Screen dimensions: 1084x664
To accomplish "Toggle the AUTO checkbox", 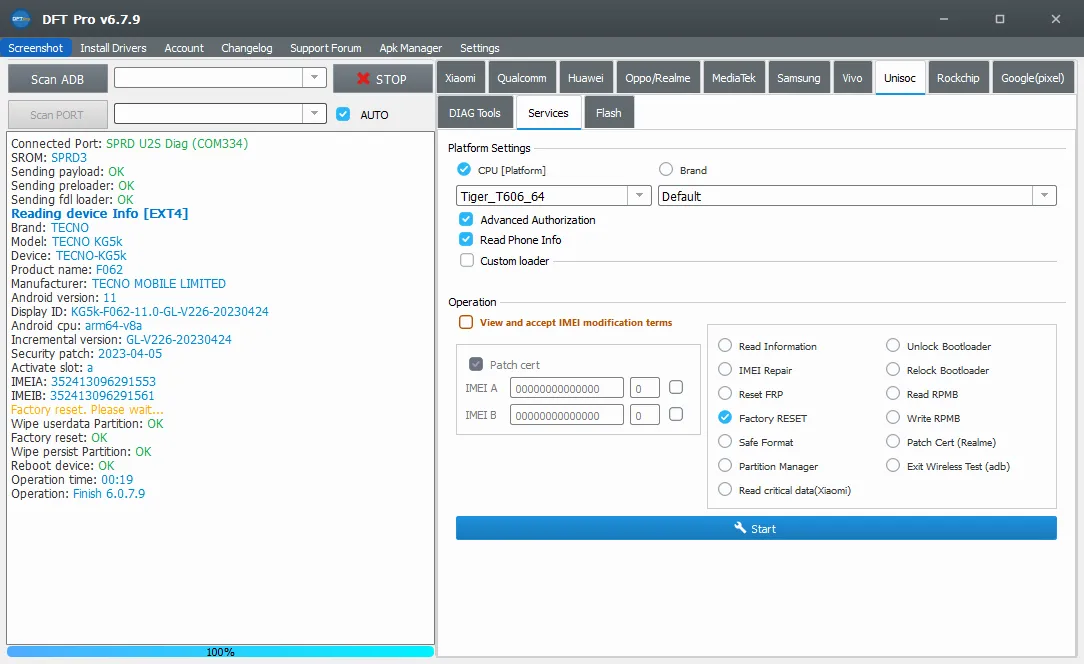I will [343, 115].
